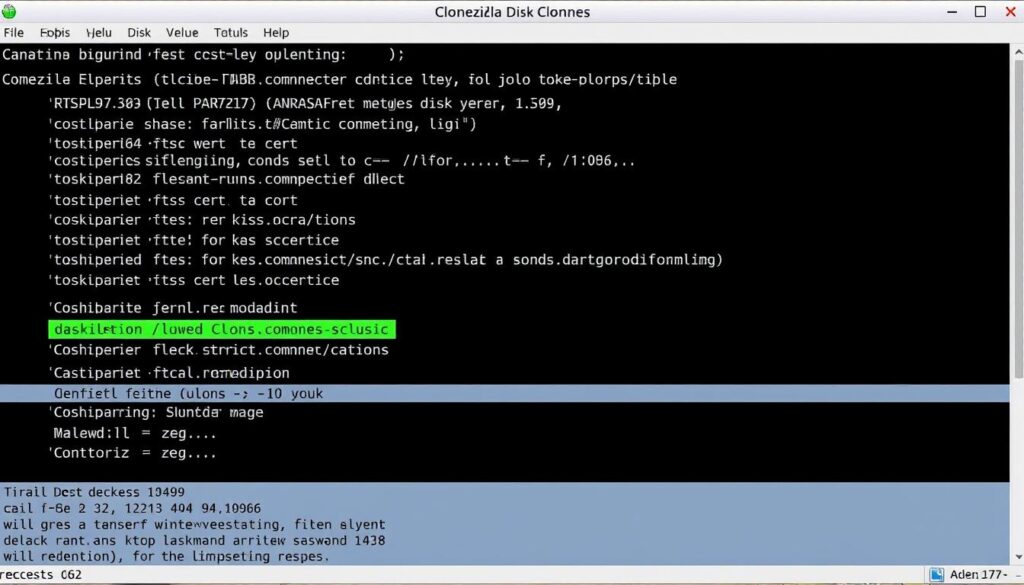Click log line 'cail f-6e 2 32, 12213'
Screen dimensions: 1024x585
(x=132, y=509)
